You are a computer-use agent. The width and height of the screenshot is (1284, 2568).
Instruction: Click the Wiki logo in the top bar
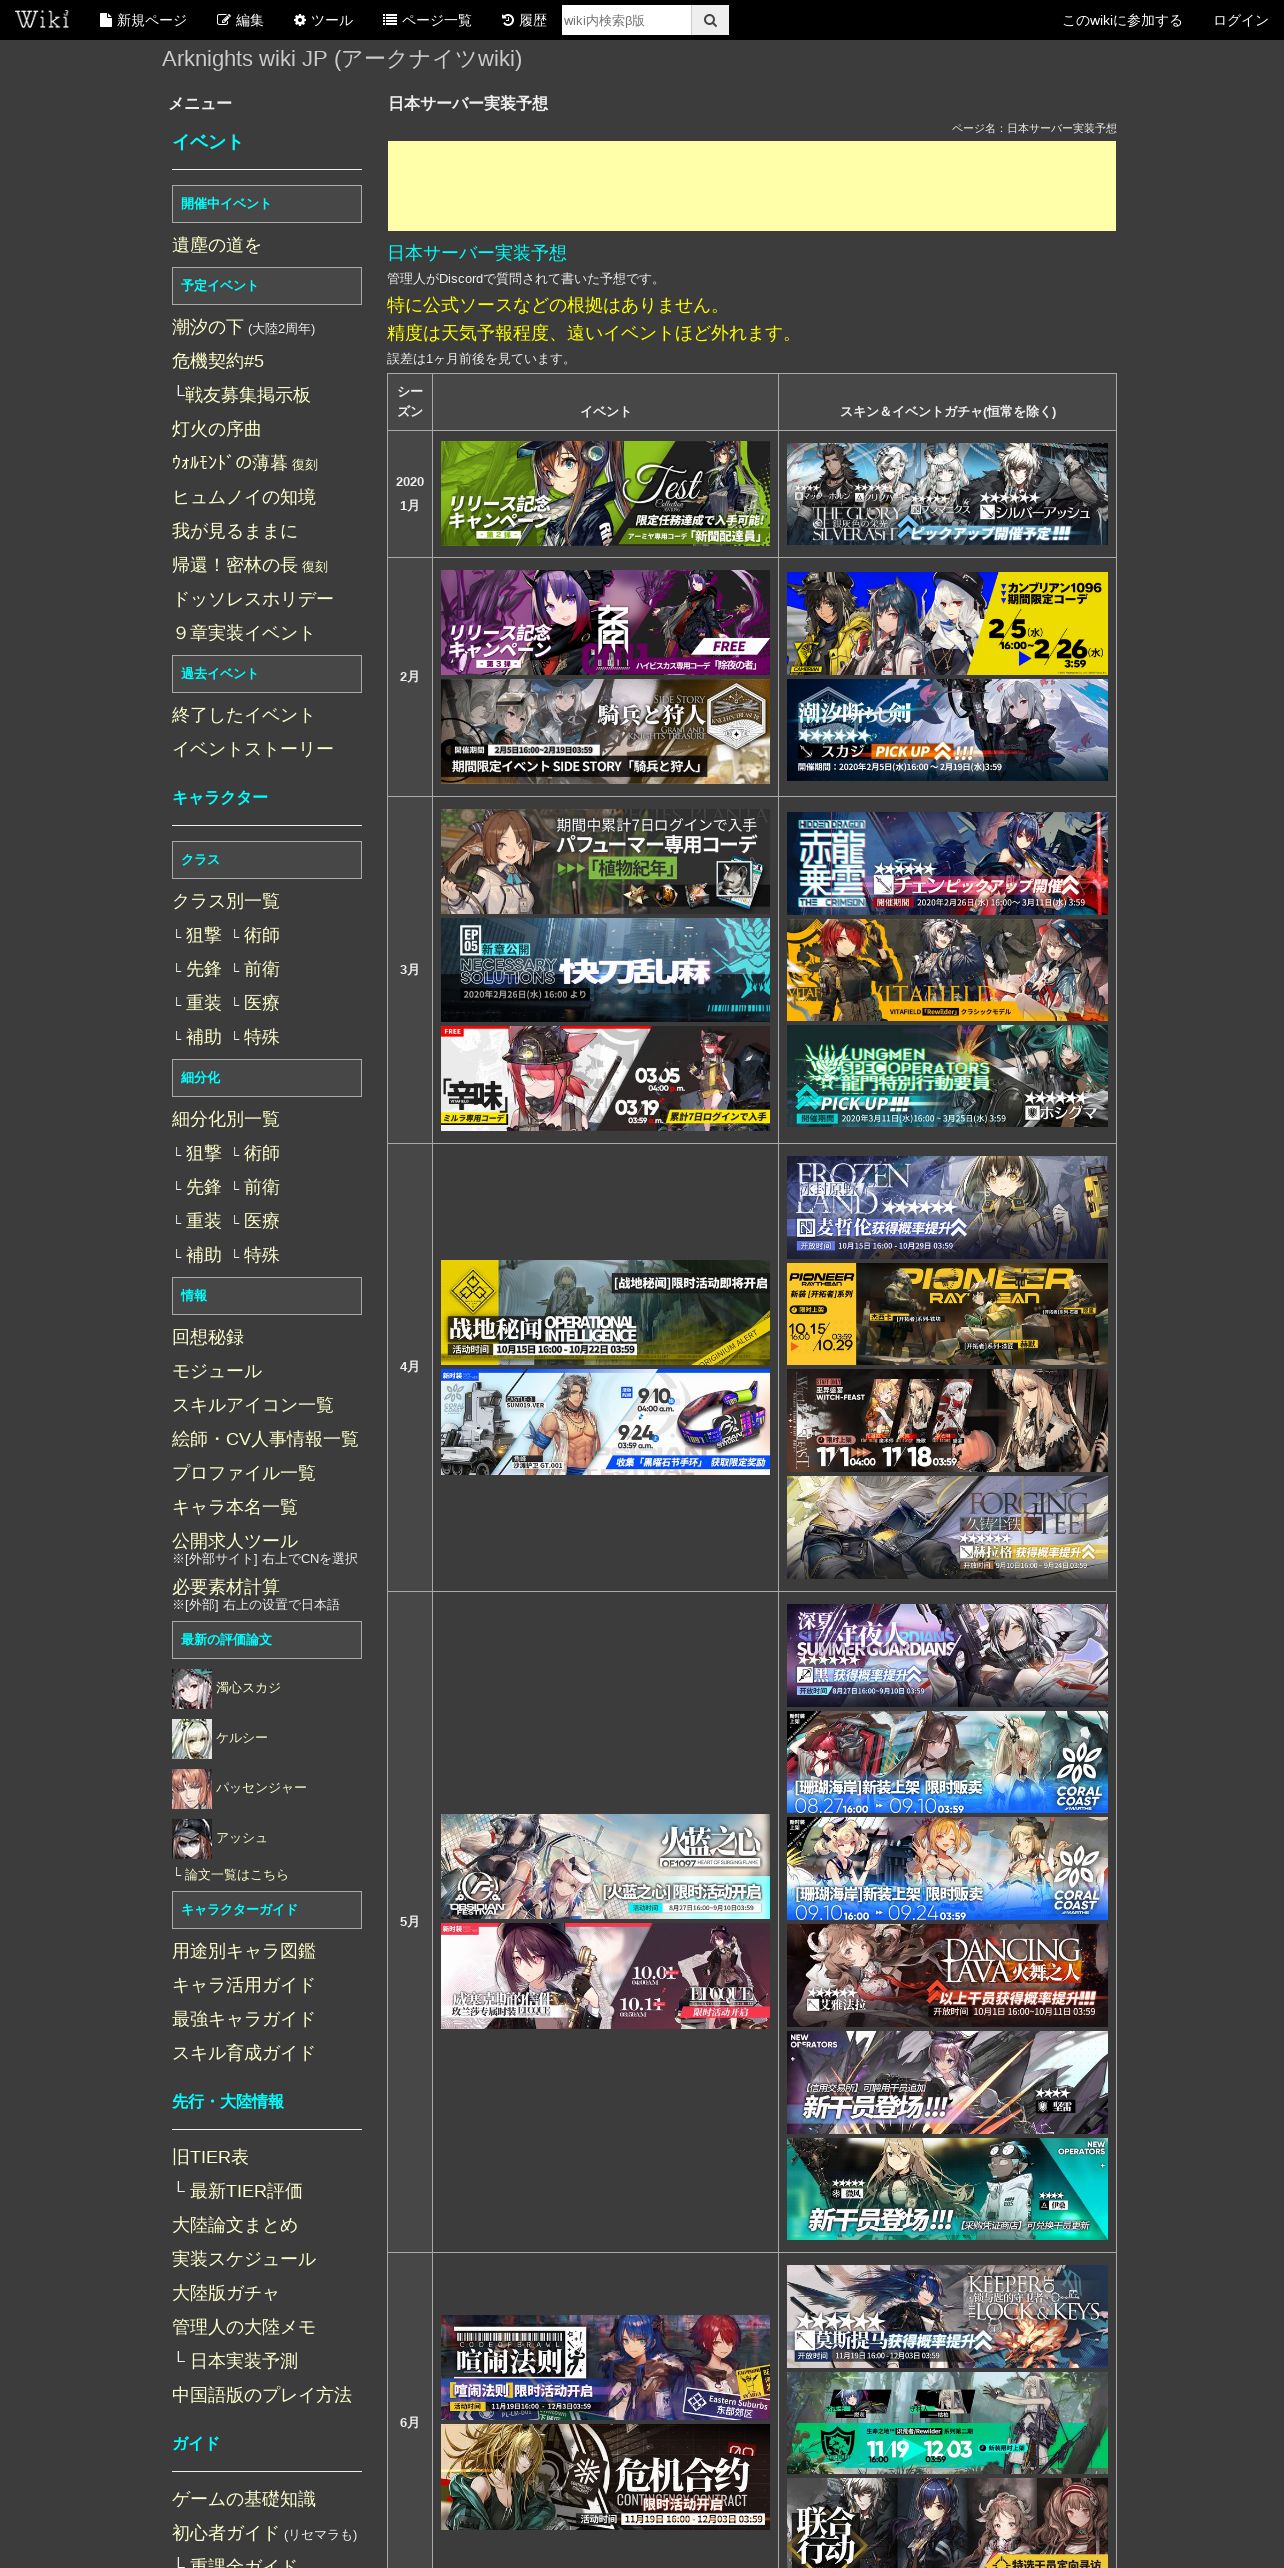[42, 19]
